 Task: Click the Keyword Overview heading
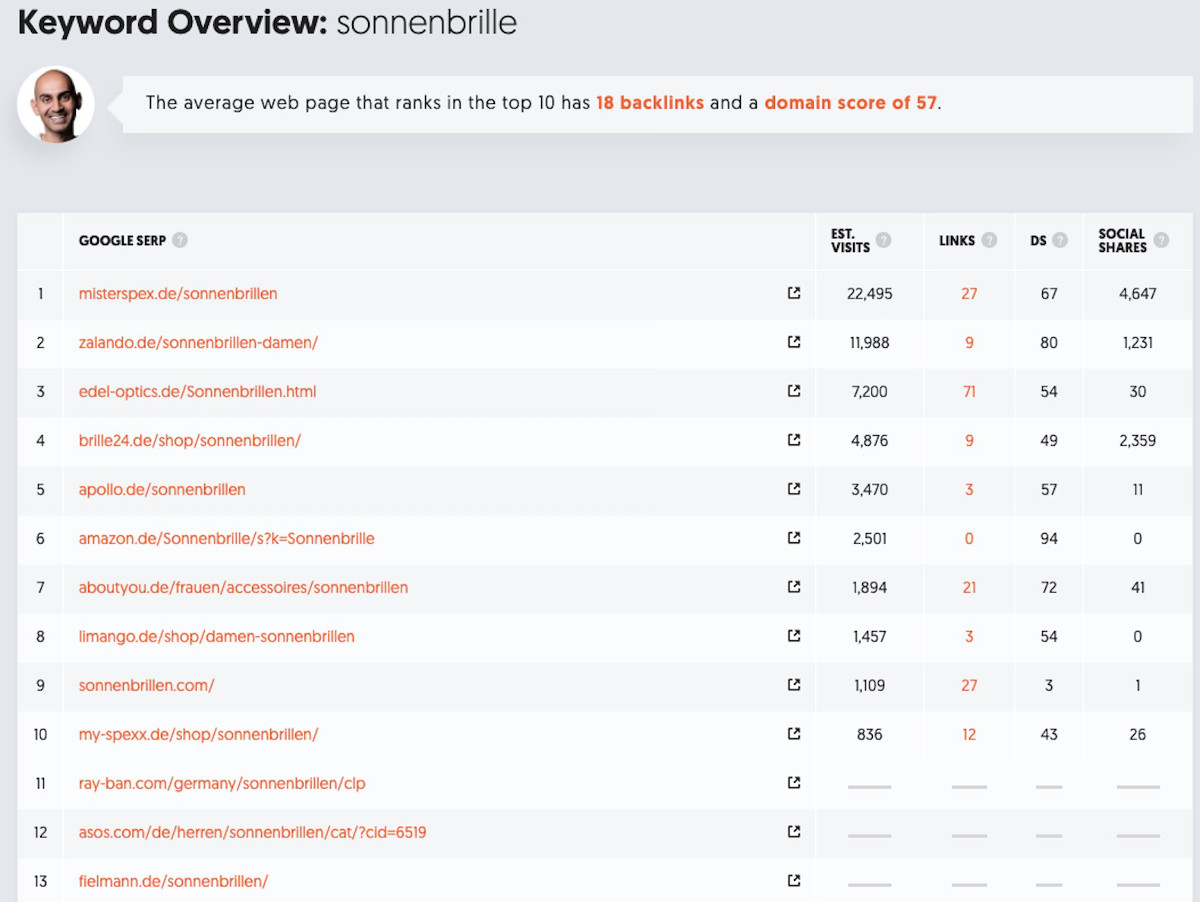pos(267,23)
